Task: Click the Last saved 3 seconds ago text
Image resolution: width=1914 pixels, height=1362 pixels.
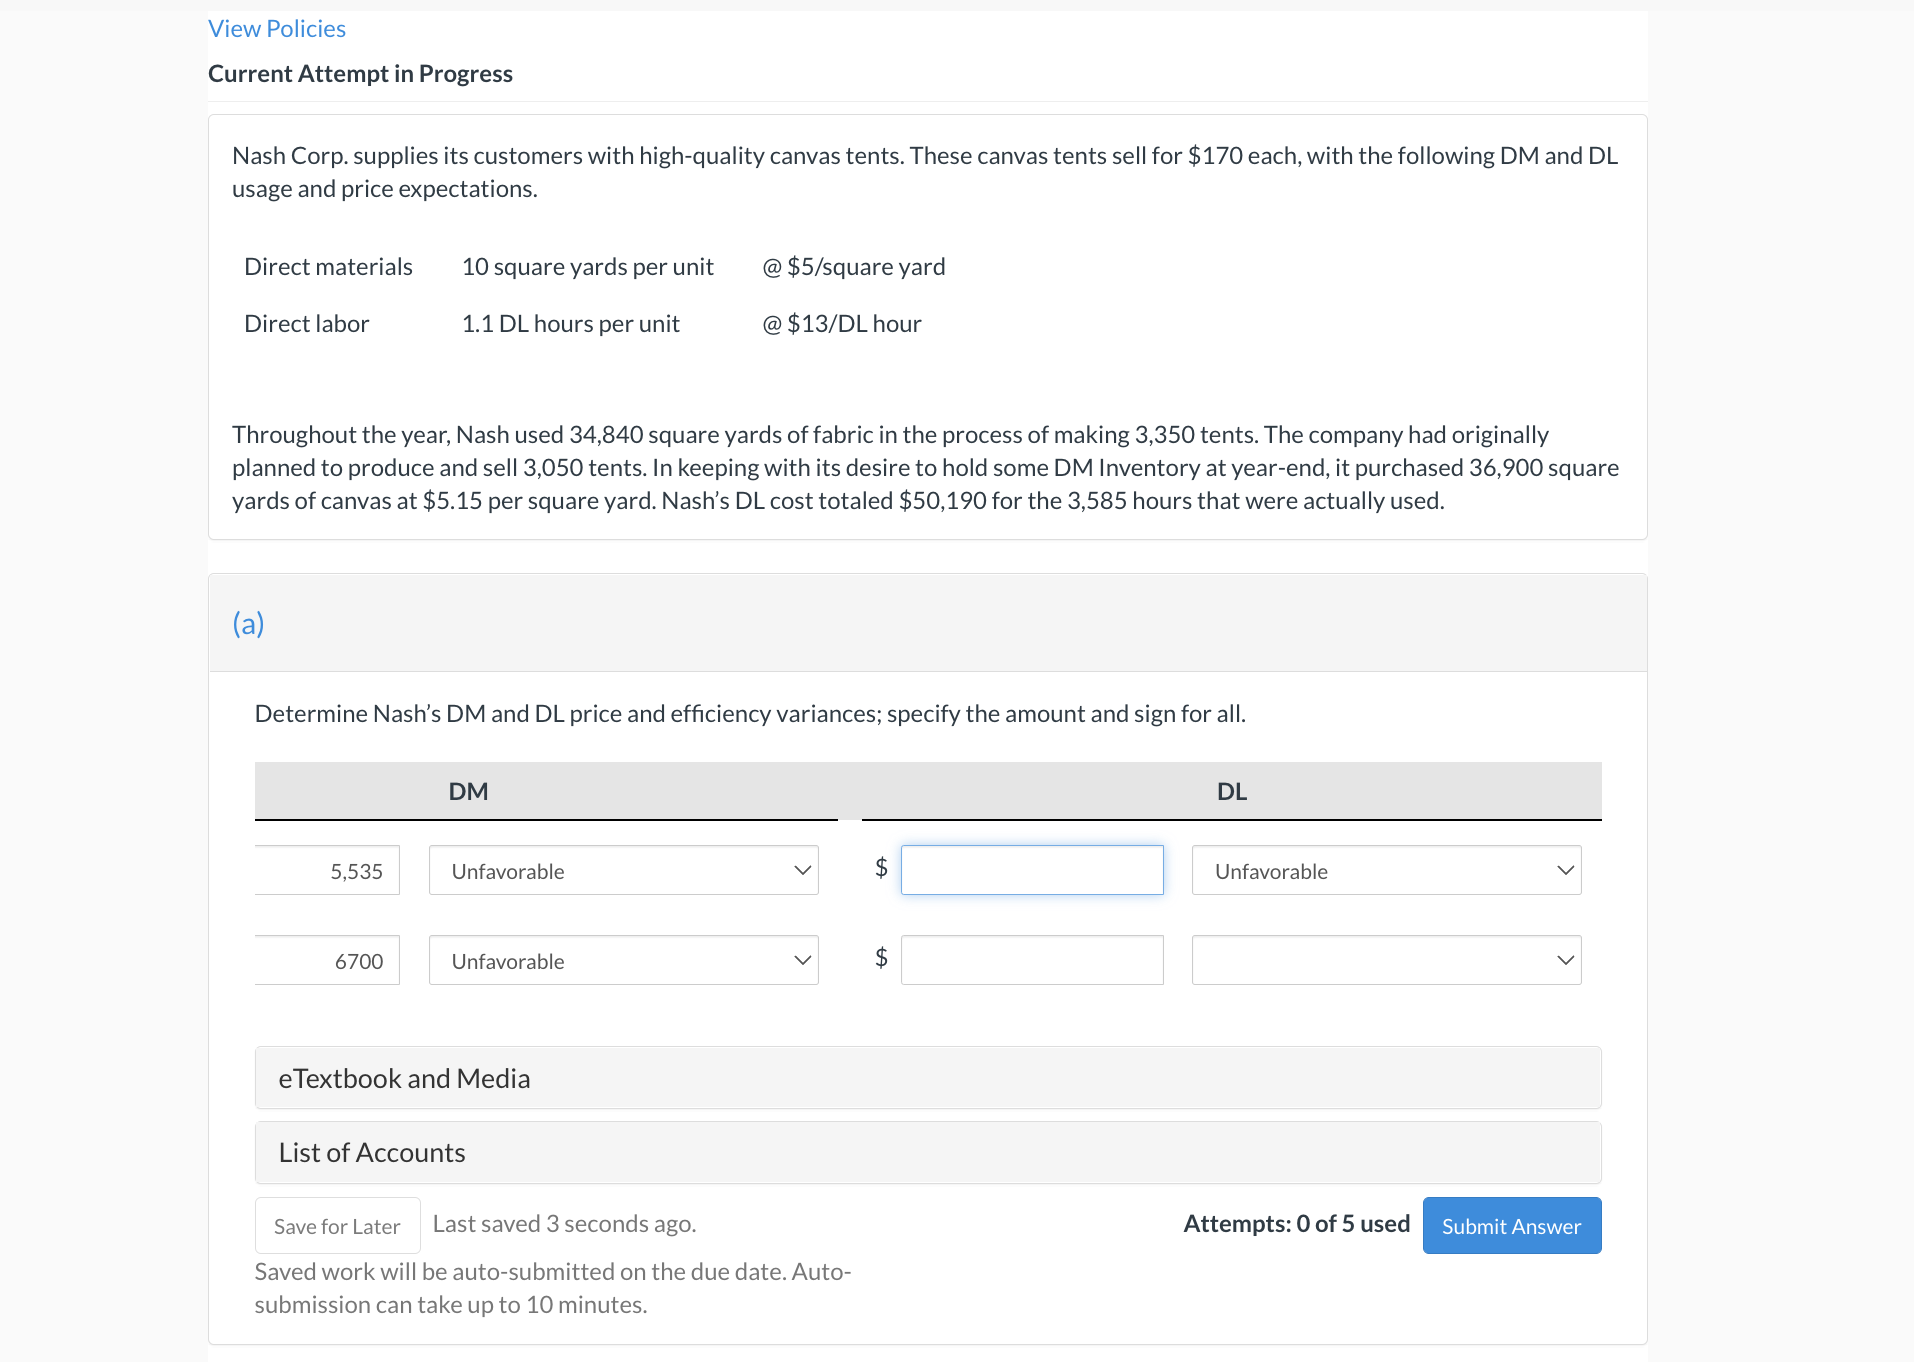Action: pos(564,1223)
